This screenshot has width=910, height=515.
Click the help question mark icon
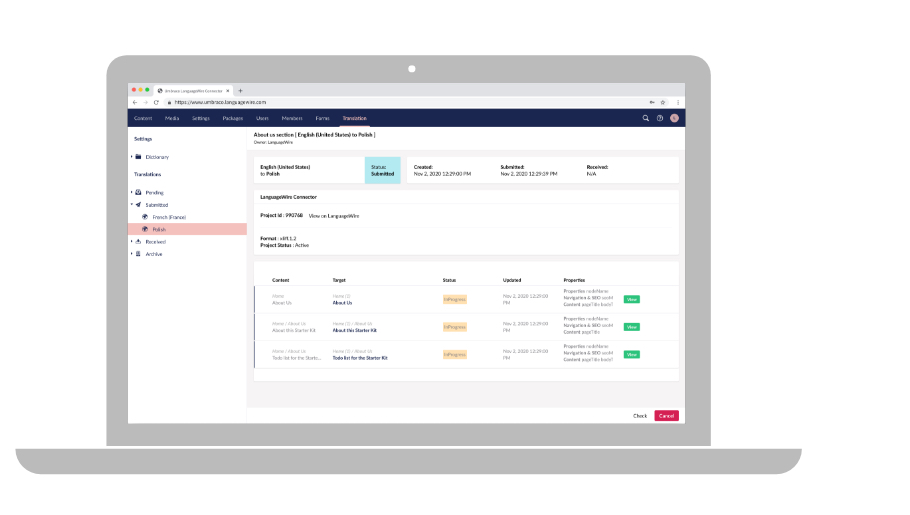(660, 118)
